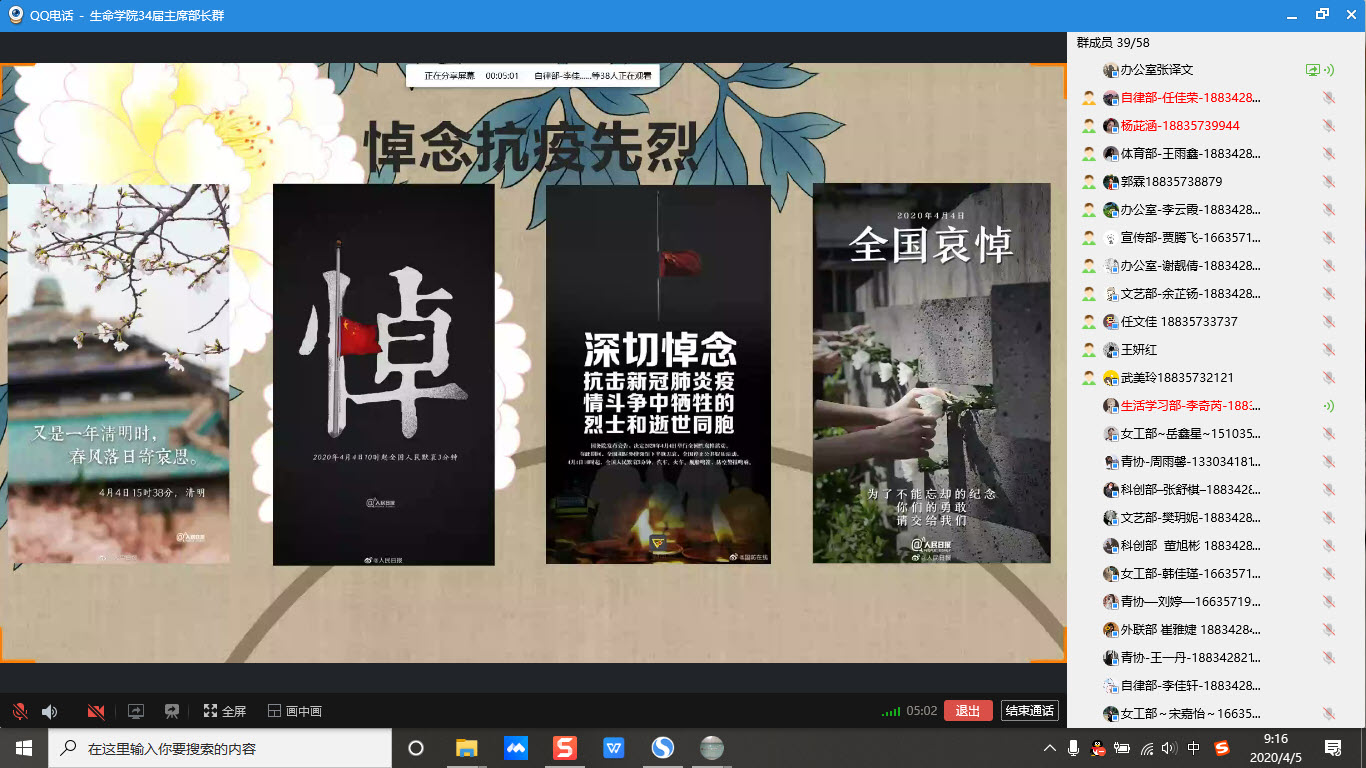Select member 杨芘涵-18835739944
This screenshot has width=1366, height=768.
pyautogui.click(x=1180, y=126)
